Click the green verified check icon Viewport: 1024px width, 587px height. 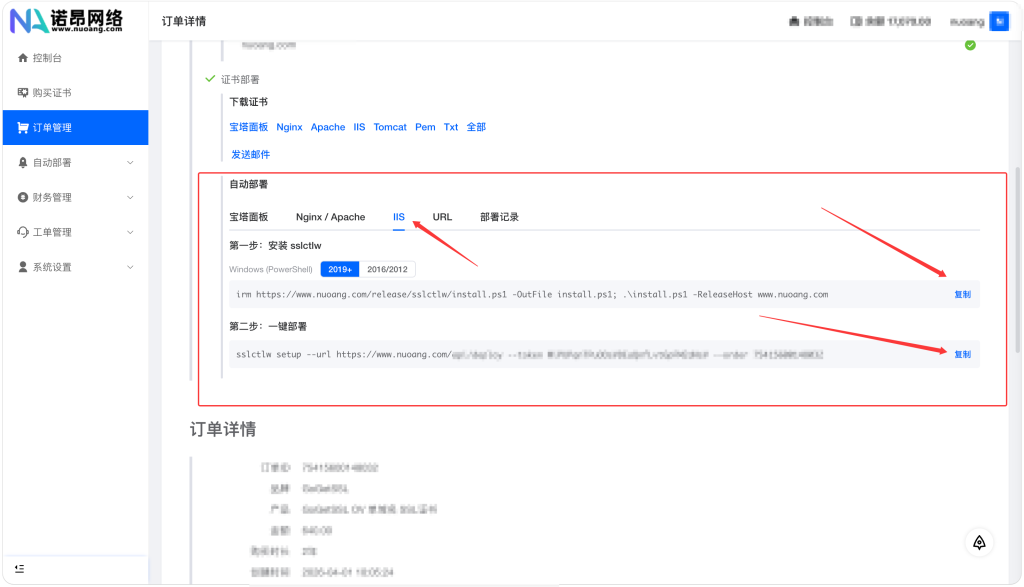click(x=970, y=45)
